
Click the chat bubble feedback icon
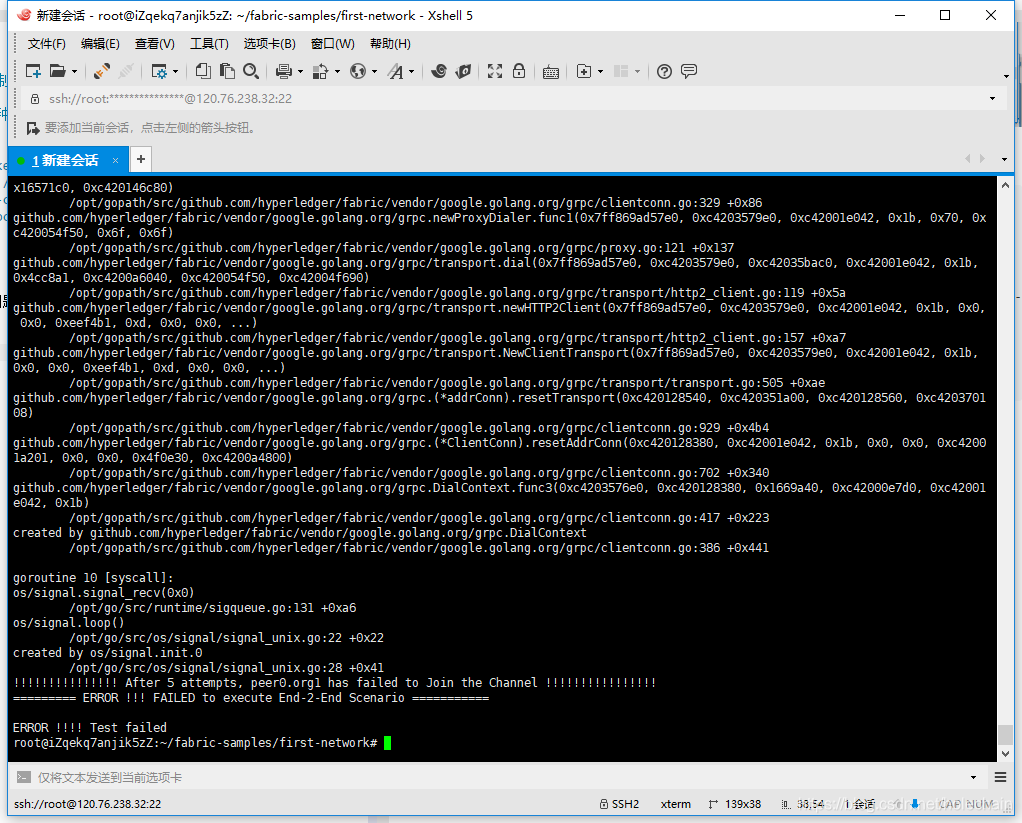[x=689, y=71]
